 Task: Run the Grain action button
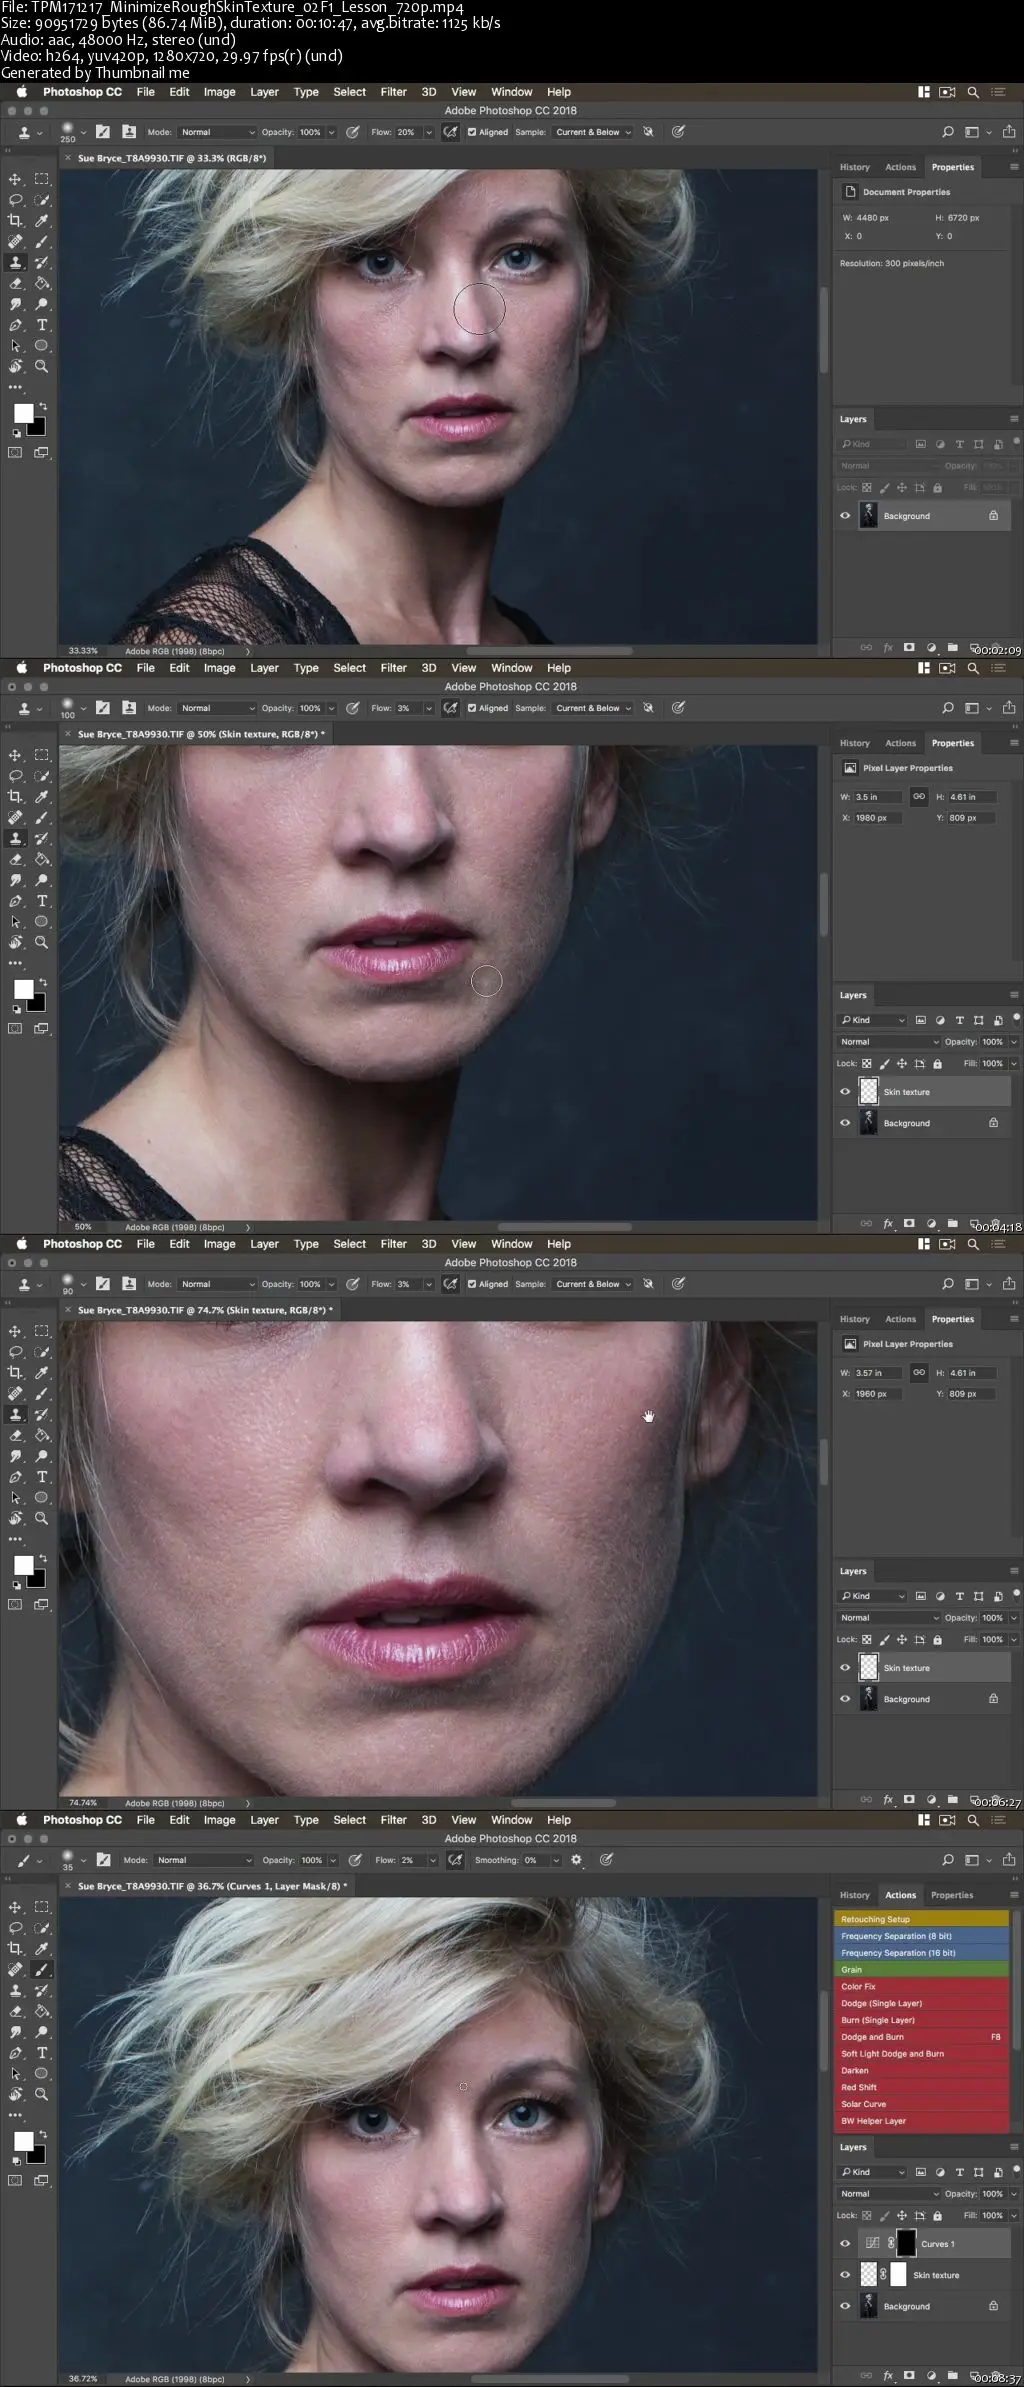pos(921,1969)
